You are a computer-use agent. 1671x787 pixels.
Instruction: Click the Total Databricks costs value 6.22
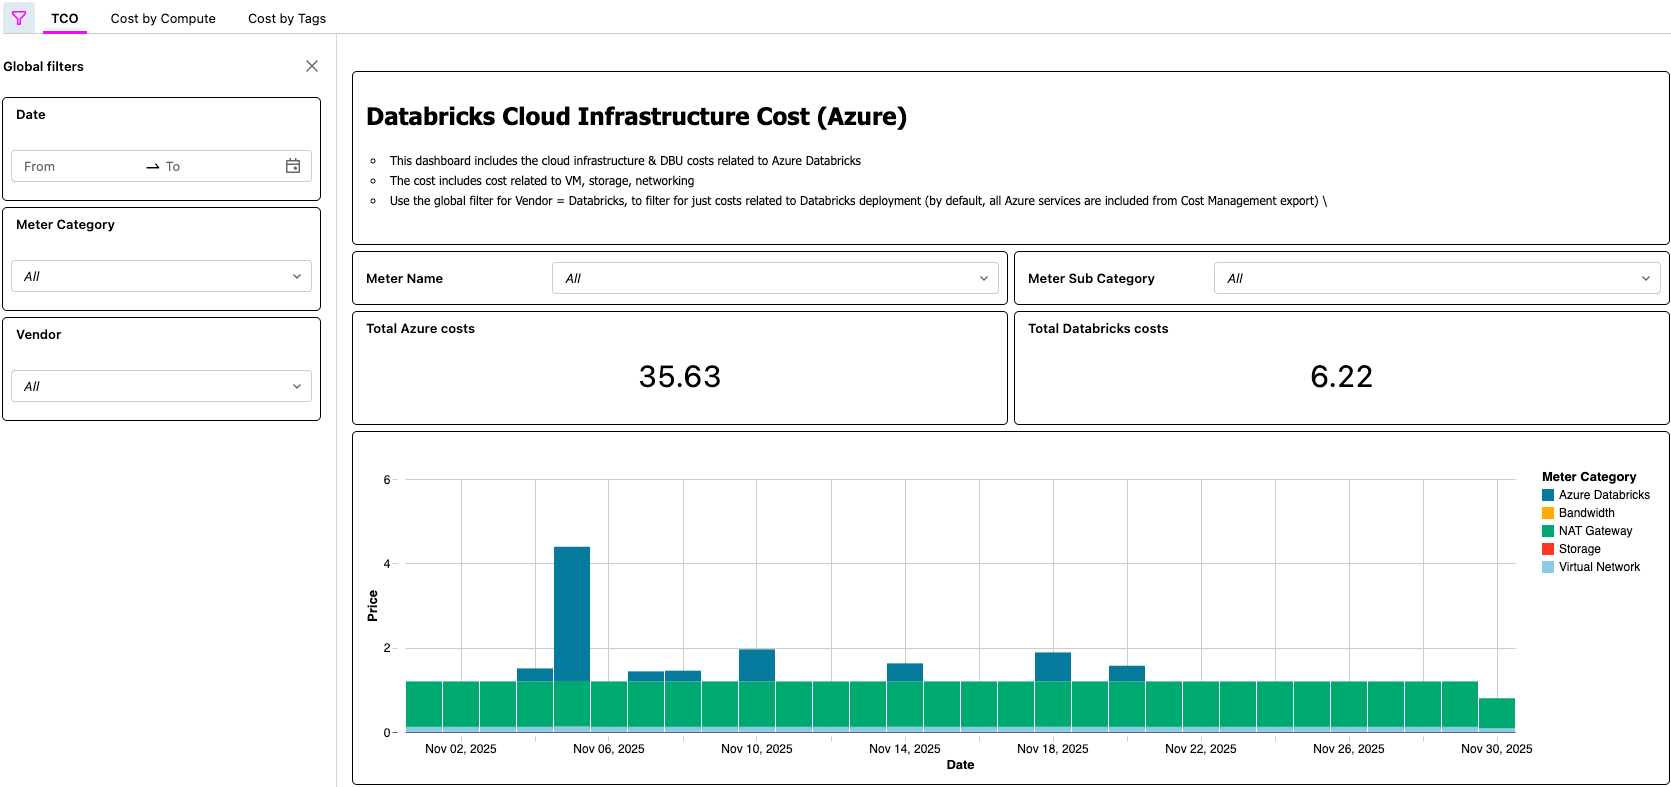coord(1341,377)
